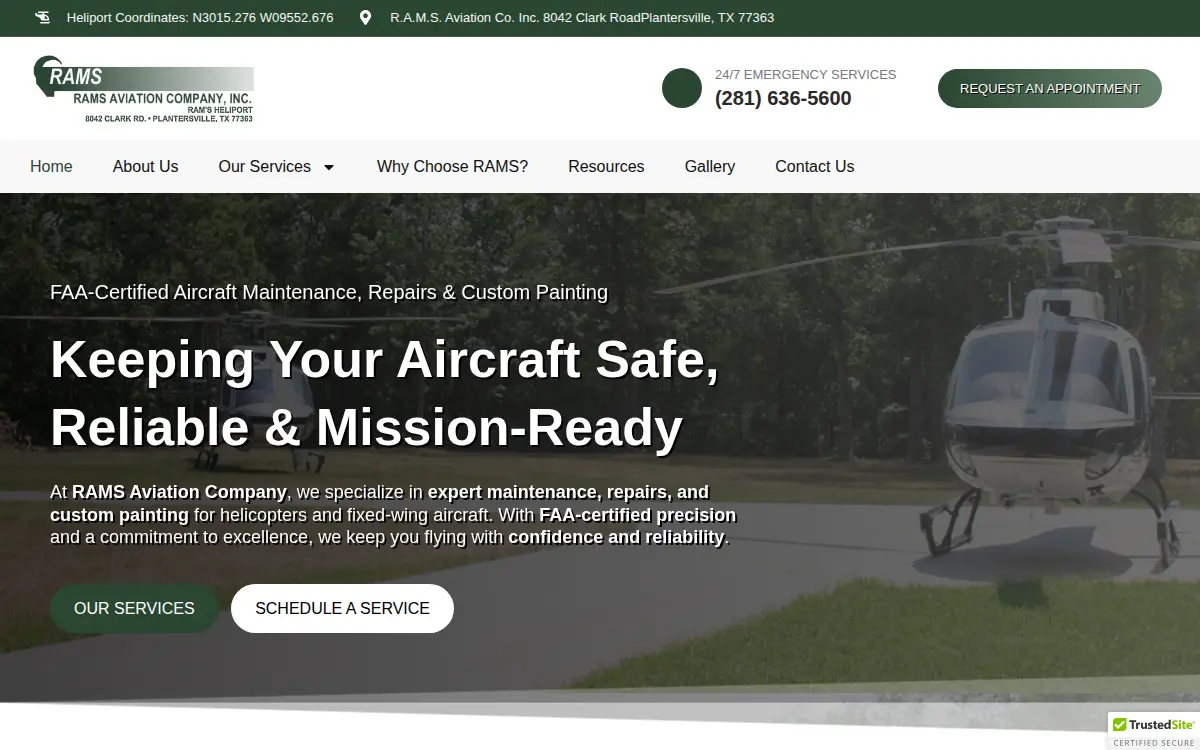
Task: Expand the Our Services dropdown arrow
Action: 328,167
